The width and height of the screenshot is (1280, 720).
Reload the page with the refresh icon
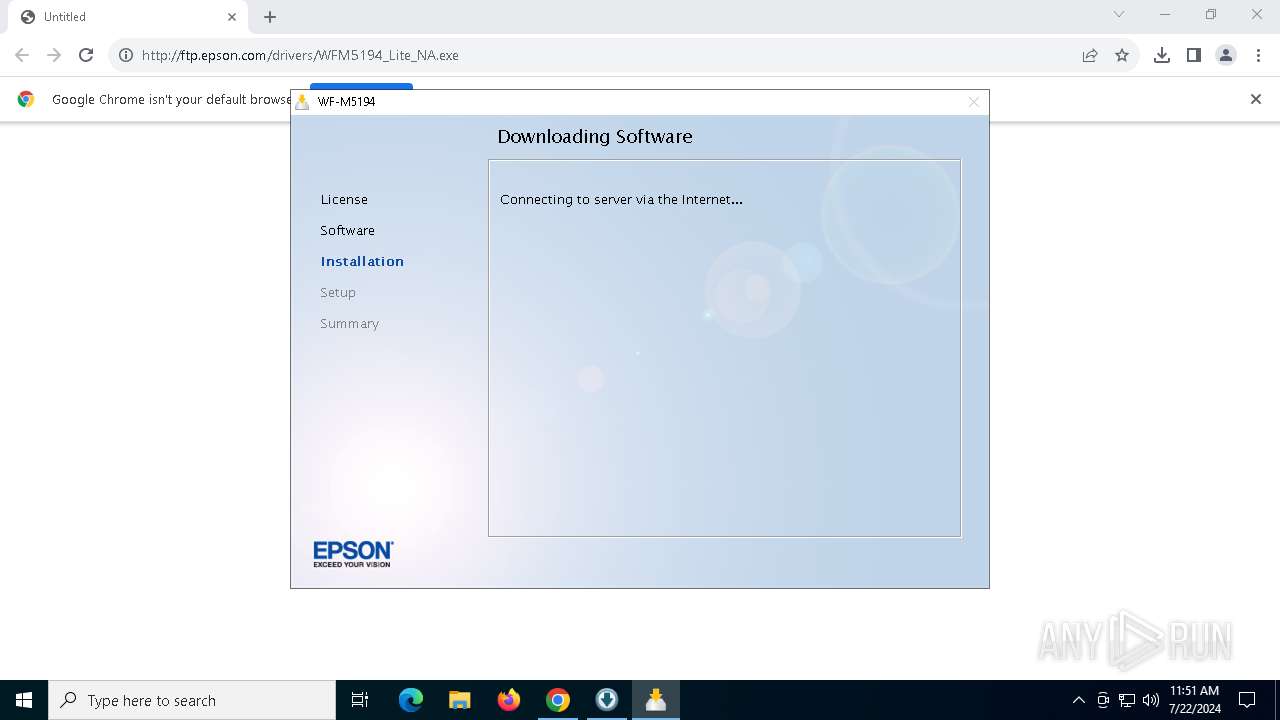(86, 55)
